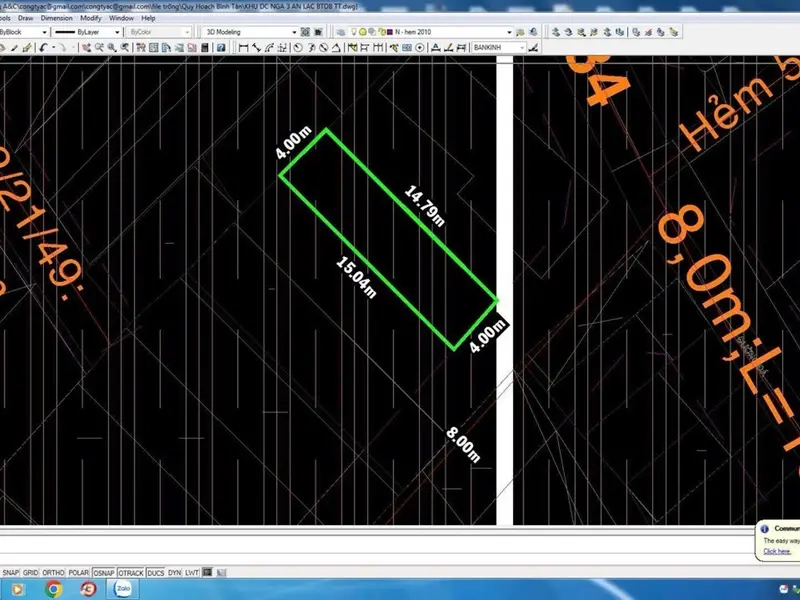800x600 pixels.
Task: Open the 3D Modeling workspace dropdown
Action: pyautogui.click(x=294, y=32)
